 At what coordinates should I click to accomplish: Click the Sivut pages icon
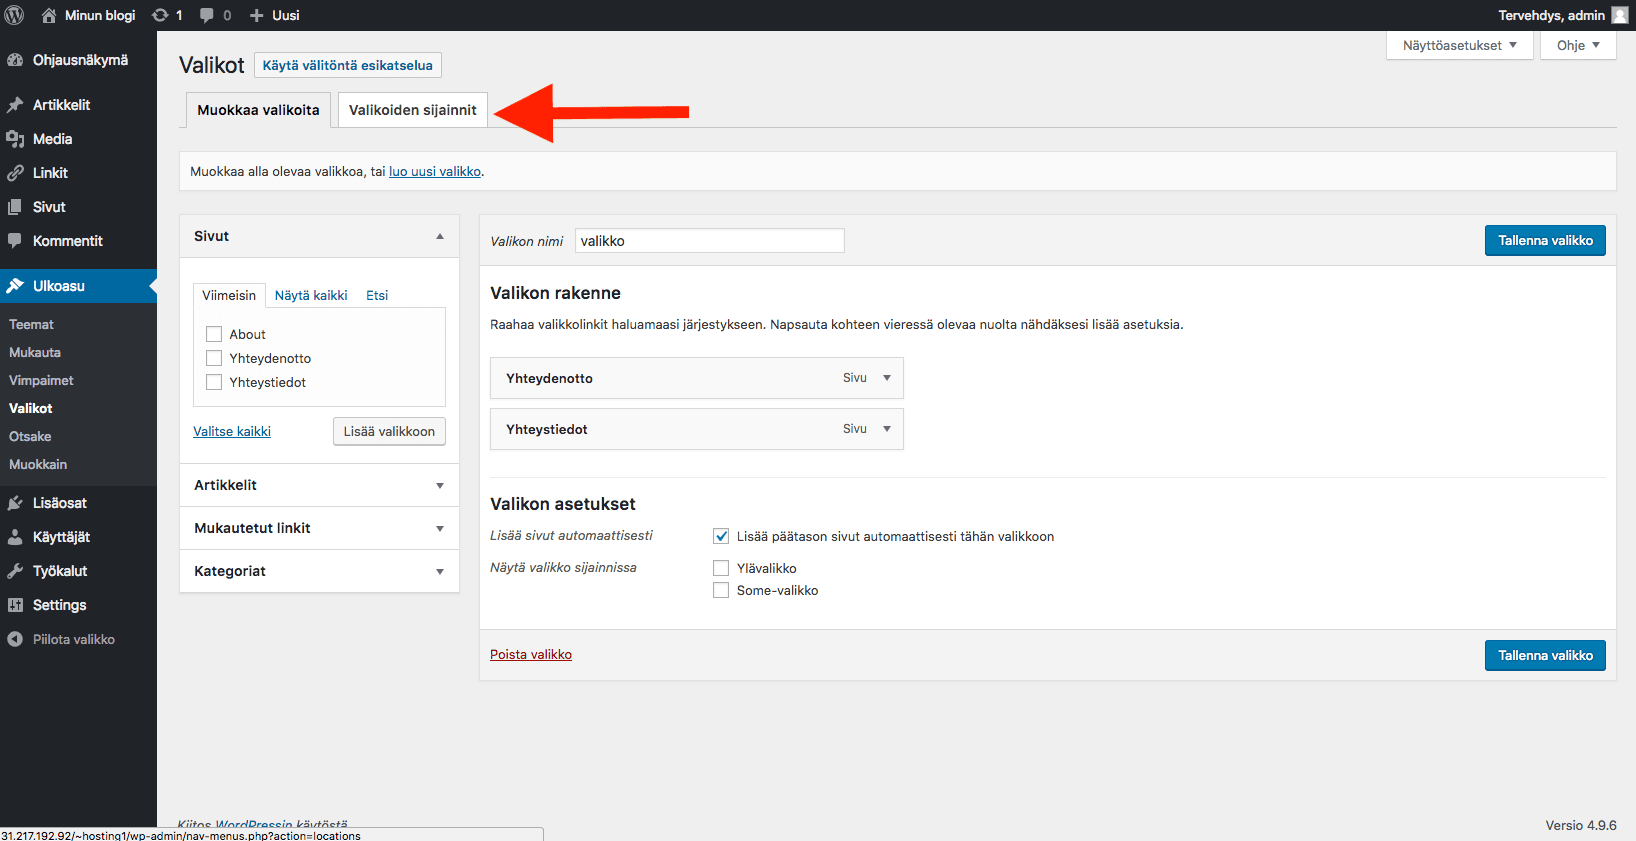[x=15, y=207]
